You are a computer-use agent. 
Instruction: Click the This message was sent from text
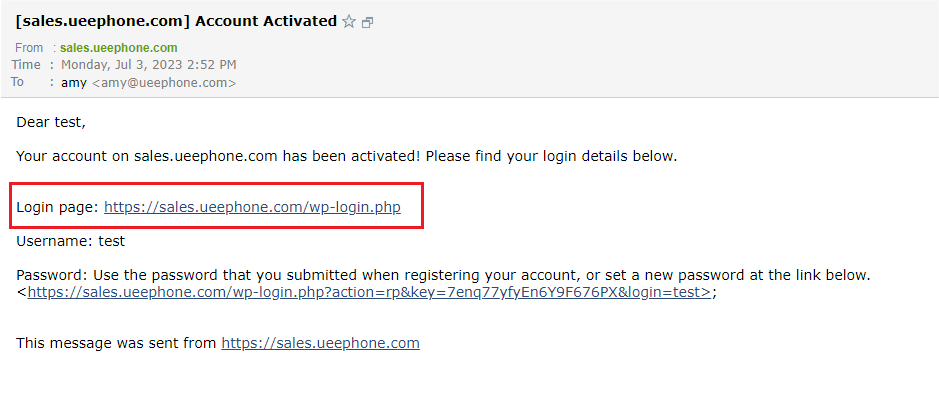pyautogui.click(x=117, y=343)
